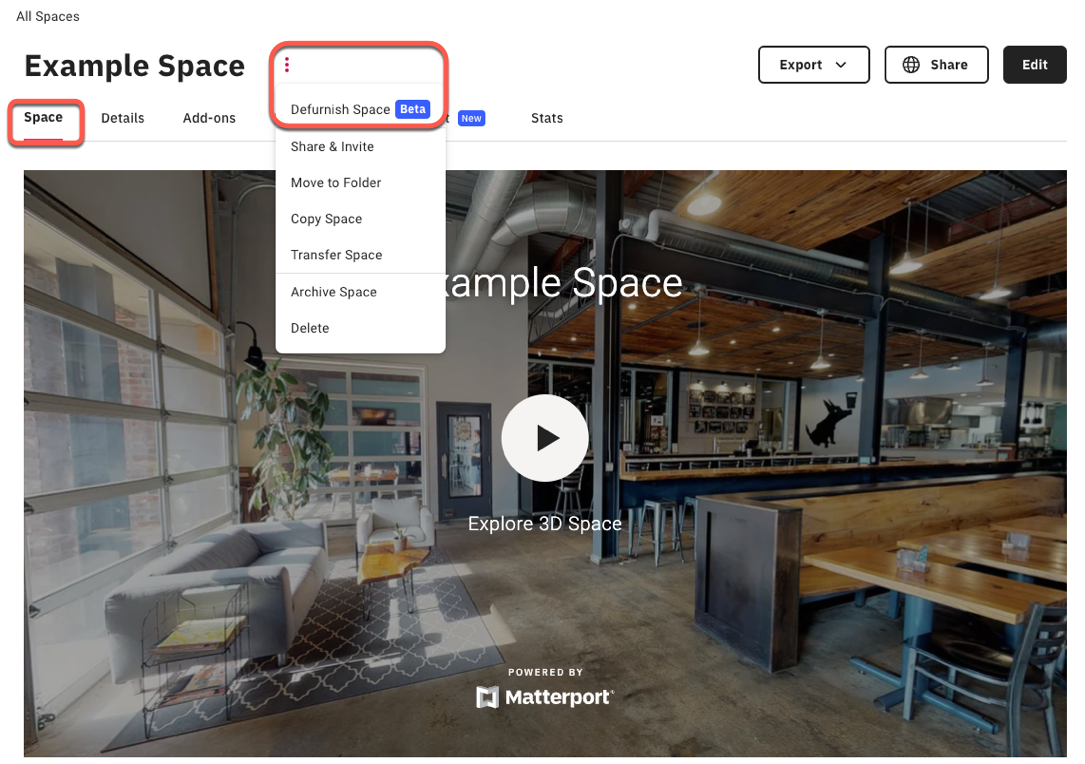This screenshot has width=1085, height=764.
Task: Click the Share button label
Action: (949, 64)
